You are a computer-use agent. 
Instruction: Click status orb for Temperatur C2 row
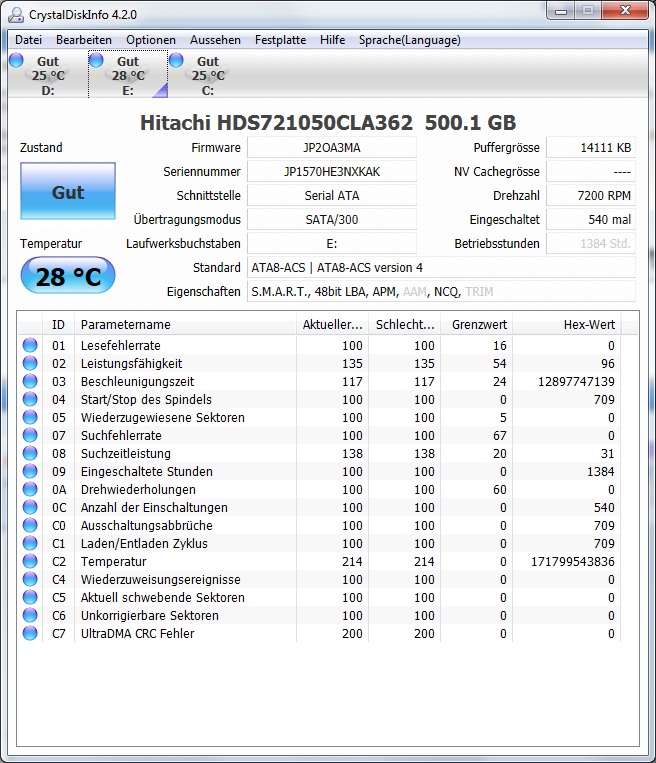(x=30, y=561)
